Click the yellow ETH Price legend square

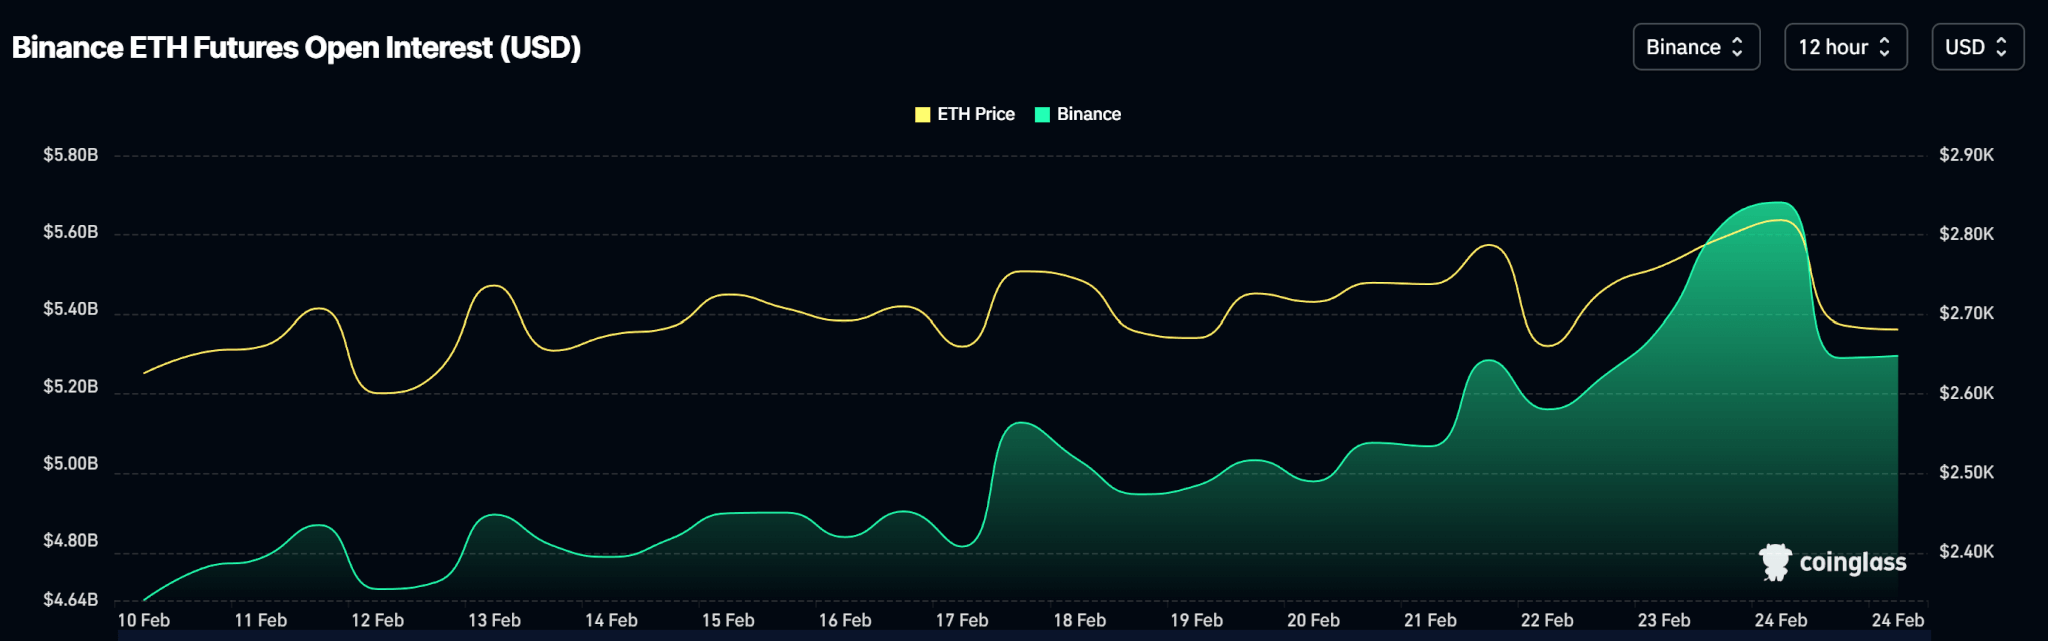click(x=922, y=114)
